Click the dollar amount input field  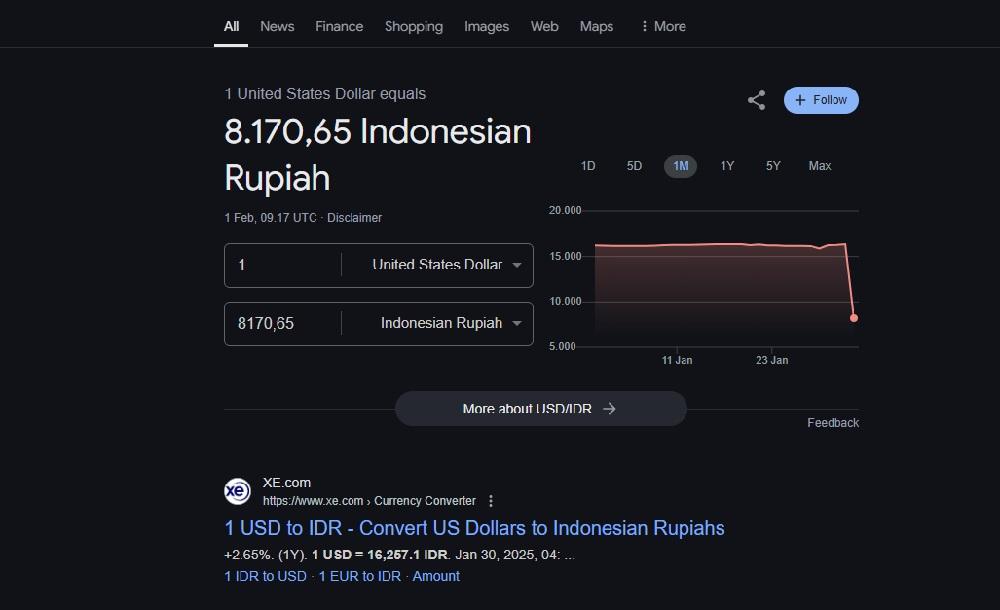tap(285, 265)
